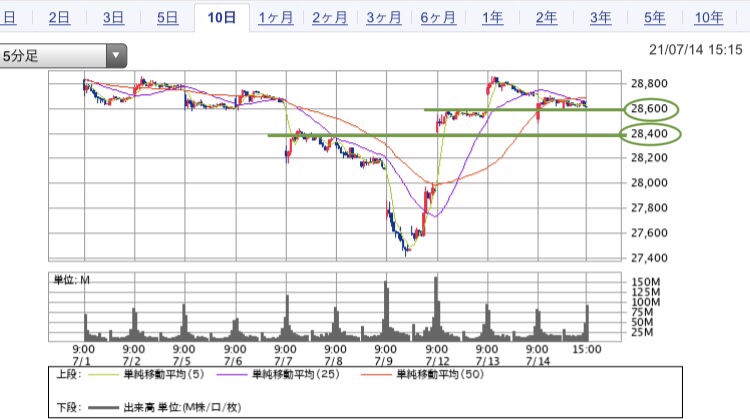Click the 7/8 date axis label

point(333,361)
